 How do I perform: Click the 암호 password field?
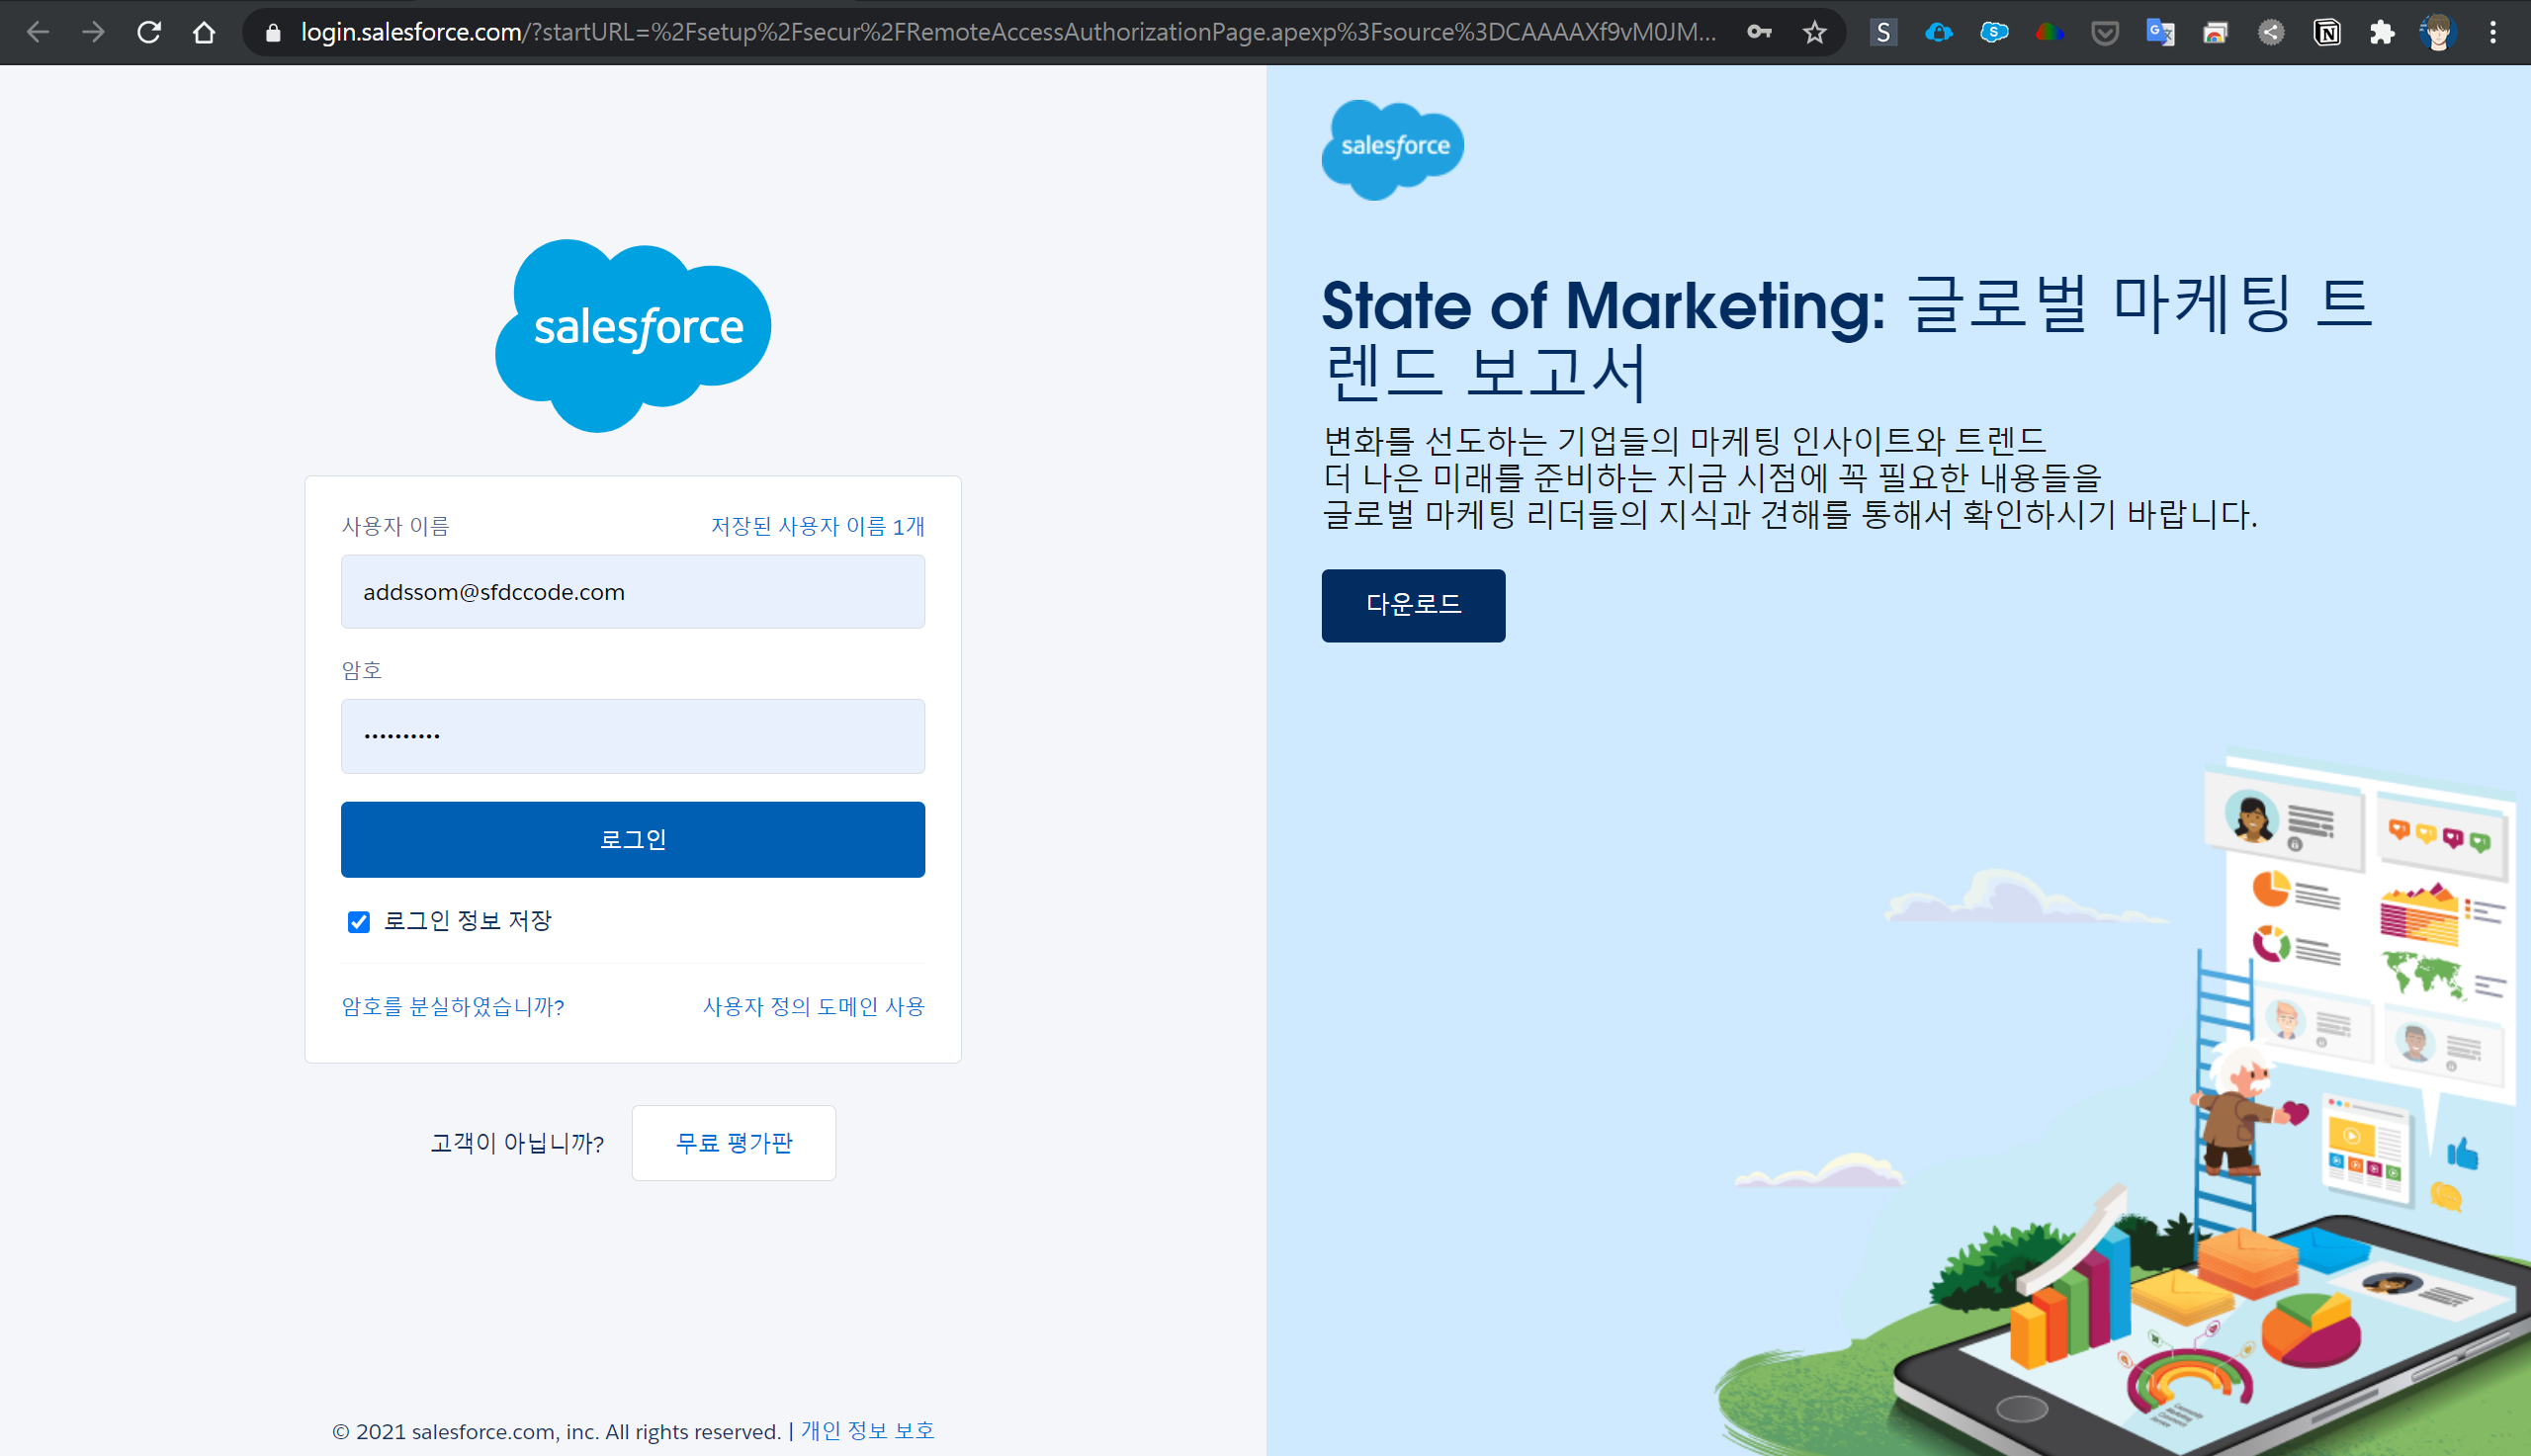pyautogui.click(x=632, y=736)
